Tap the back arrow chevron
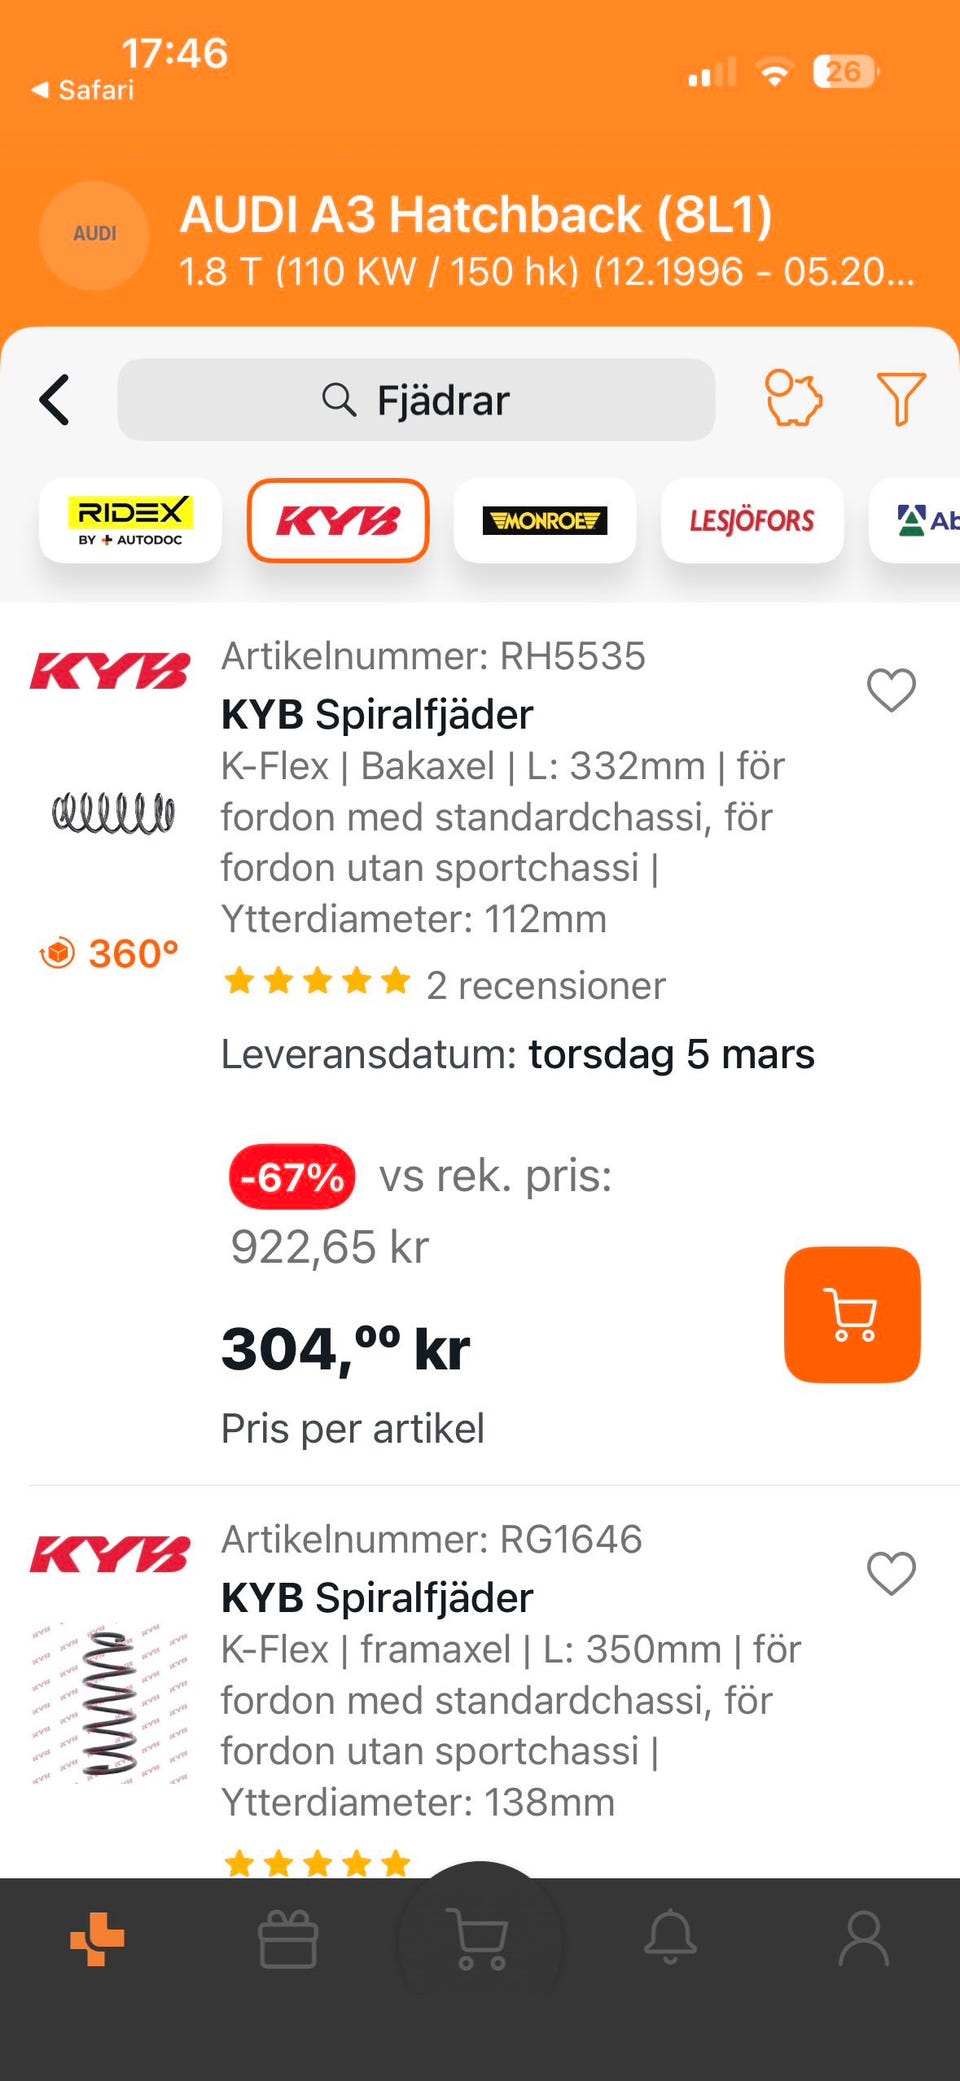The height and width of the screenshot is (2081, 960). pos(56,400)
